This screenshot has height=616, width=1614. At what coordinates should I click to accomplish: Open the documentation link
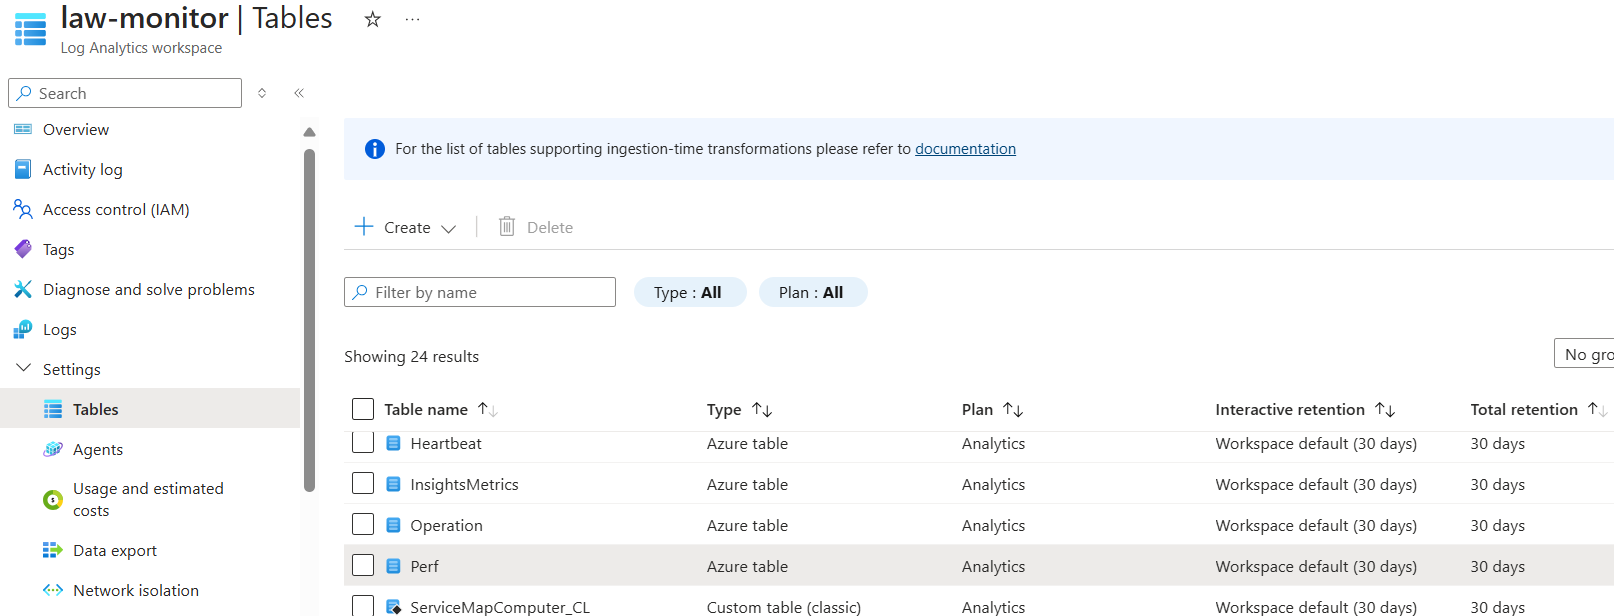coord(965,149)
